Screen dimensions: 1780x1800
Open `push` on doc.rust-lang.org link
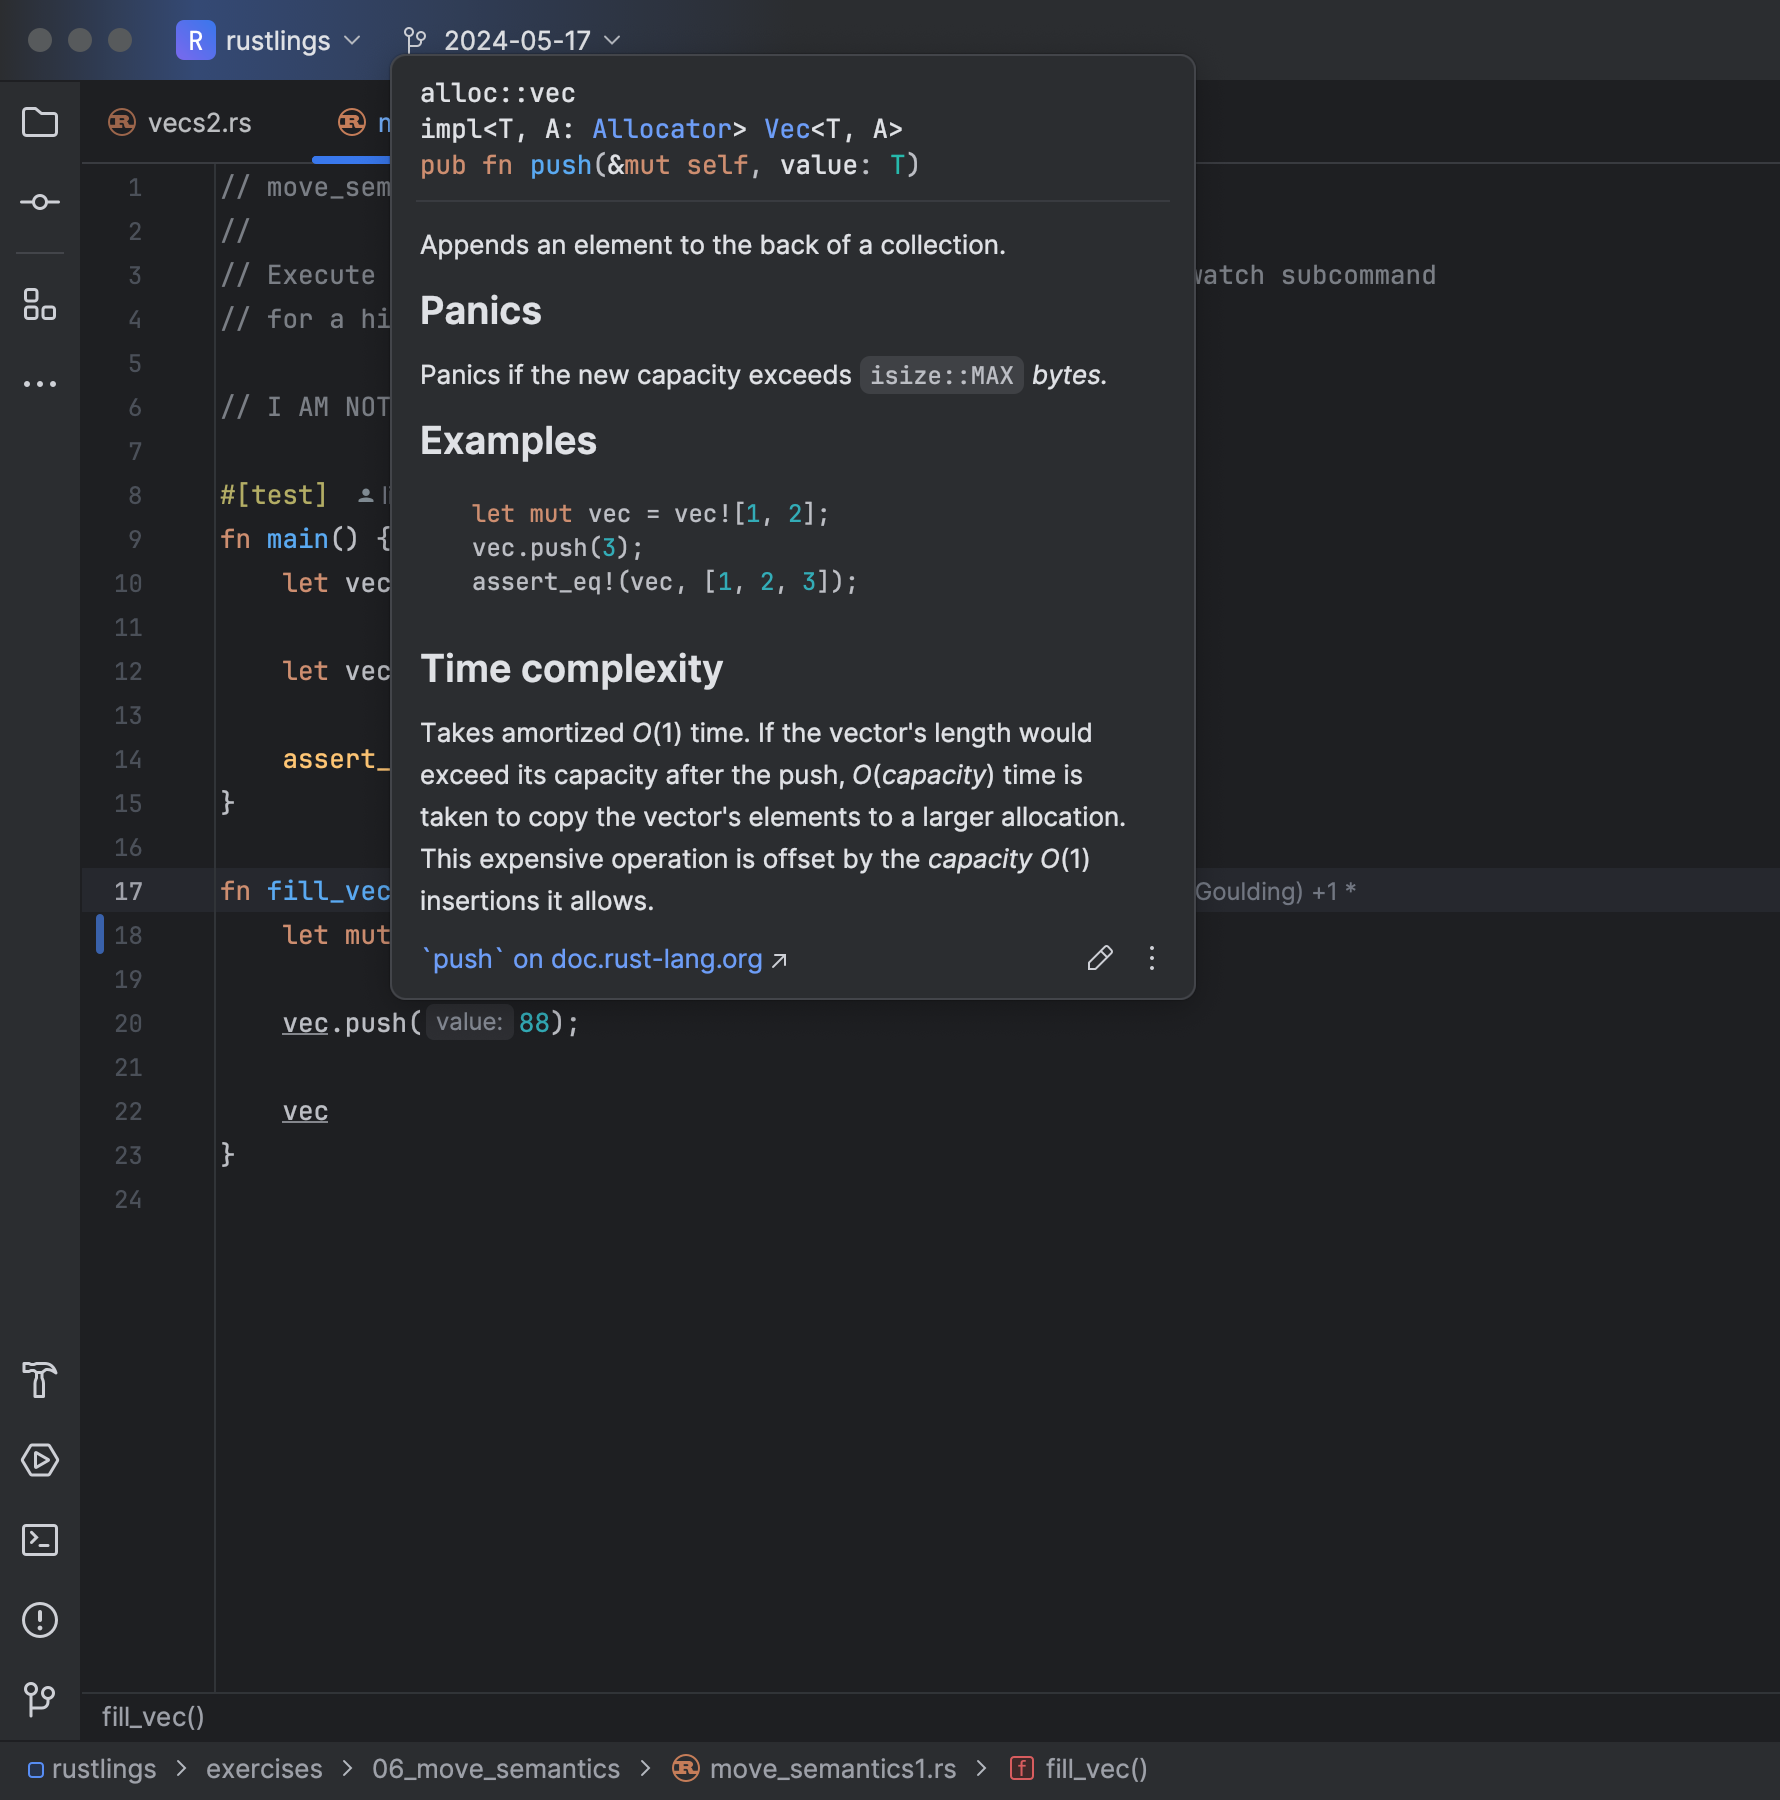click(604, 959)
